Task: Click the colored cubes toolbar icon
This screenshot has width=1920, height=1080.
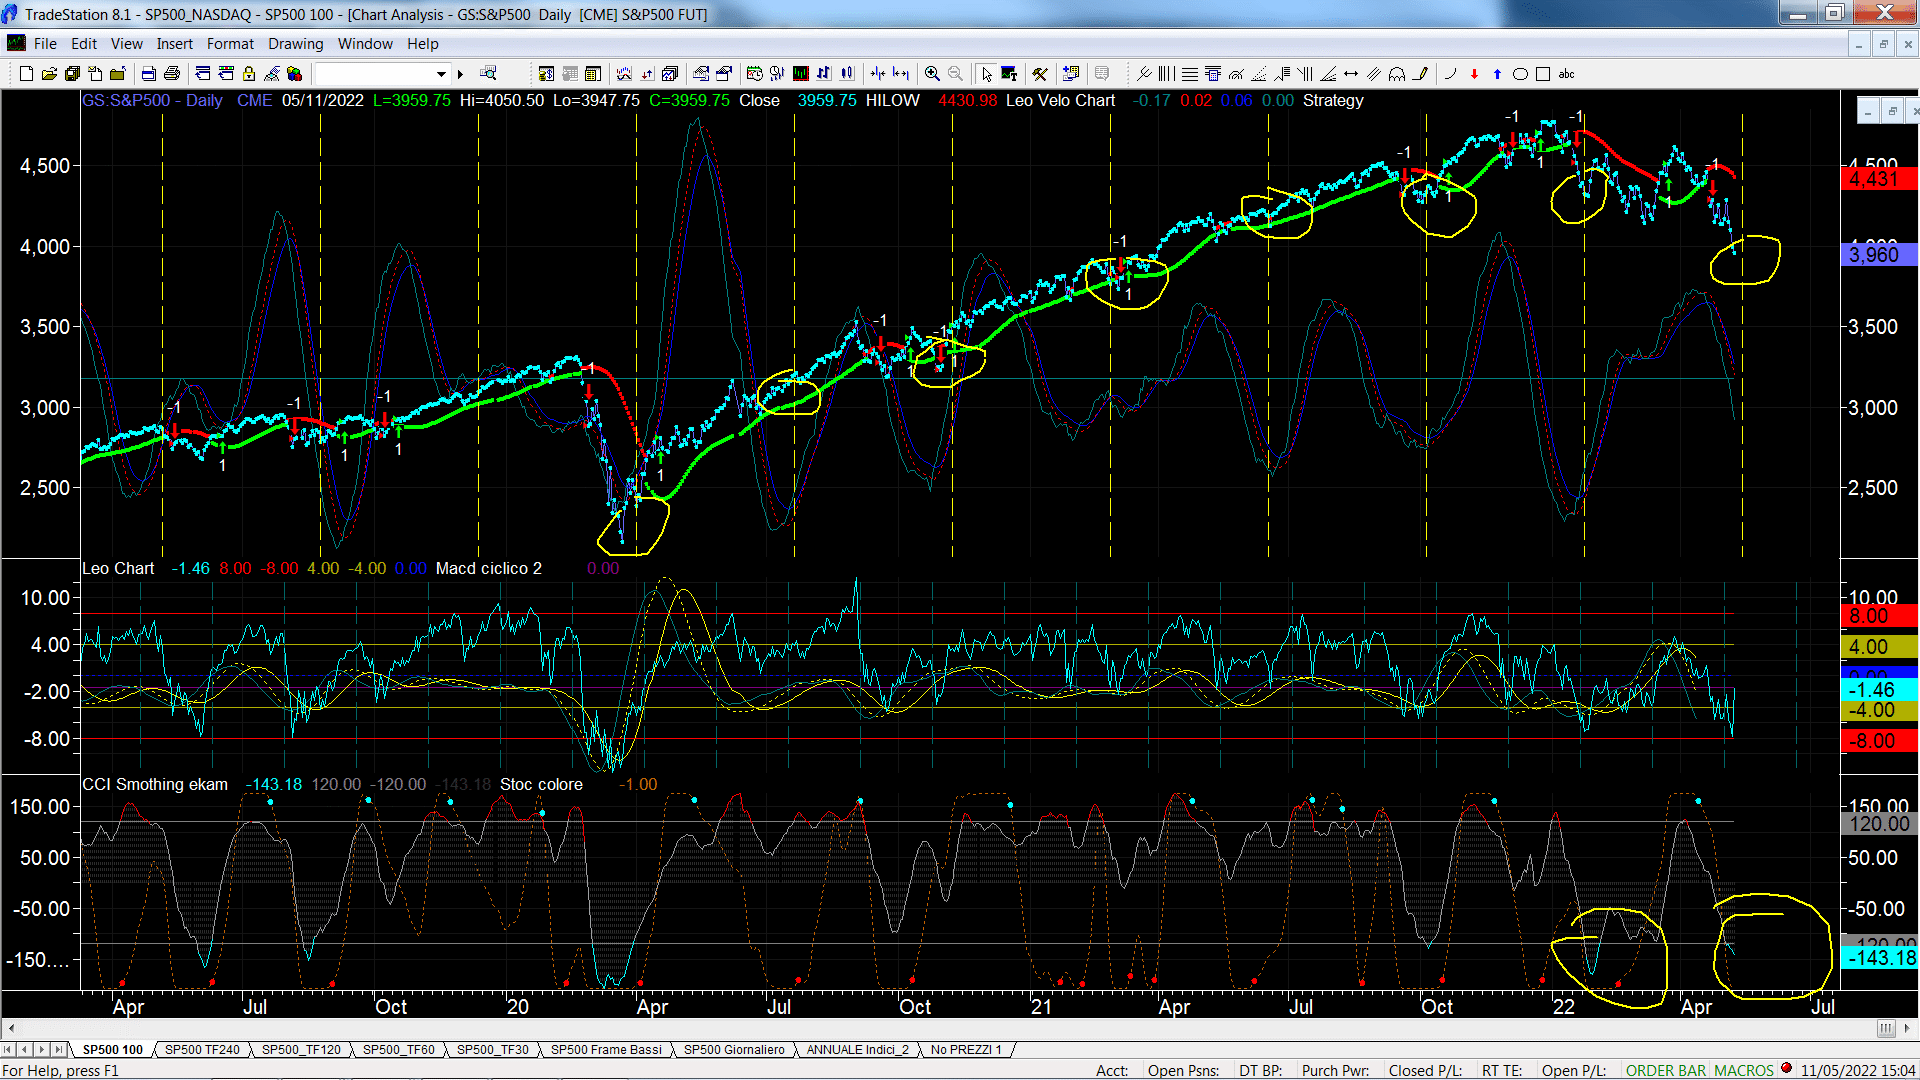Action: (x=294, y=74)
